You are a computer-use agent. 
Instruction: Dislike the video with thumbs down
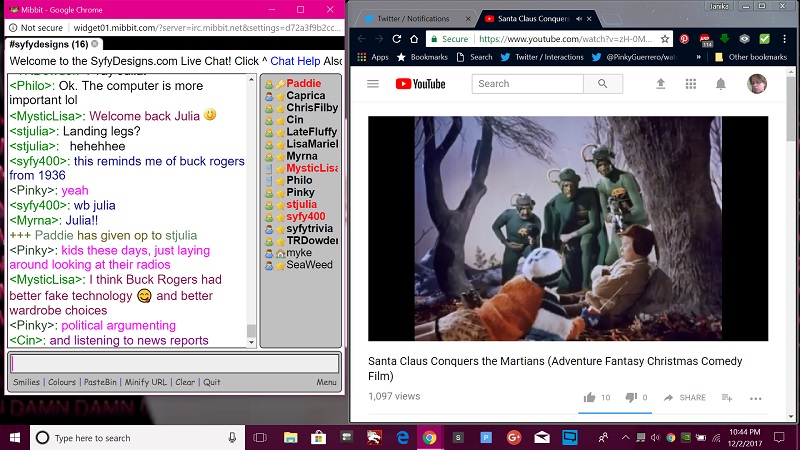631,397
